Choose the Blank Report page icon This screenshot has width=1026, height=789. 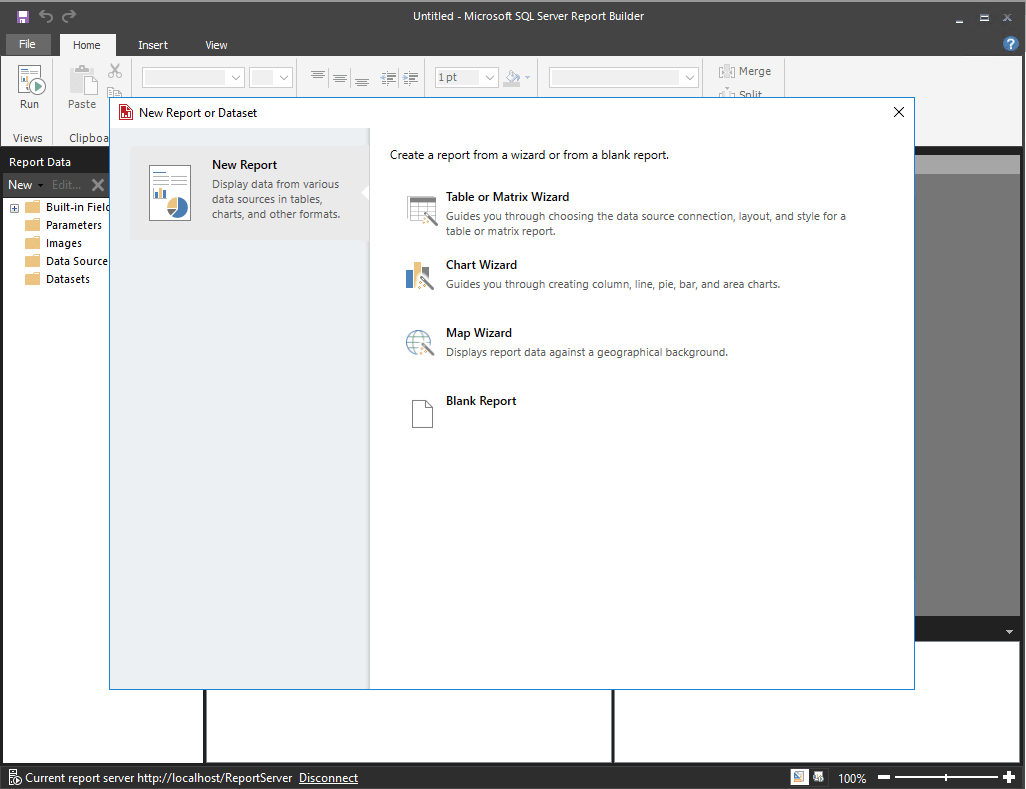tap(422, 413)
